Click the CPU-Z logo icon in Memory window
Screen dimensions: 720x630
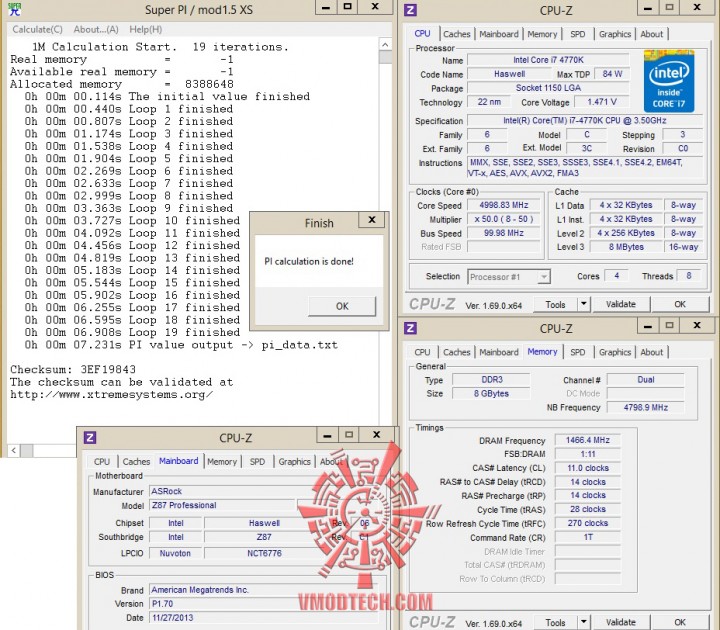pyautogui.click(x=410, y=328)
